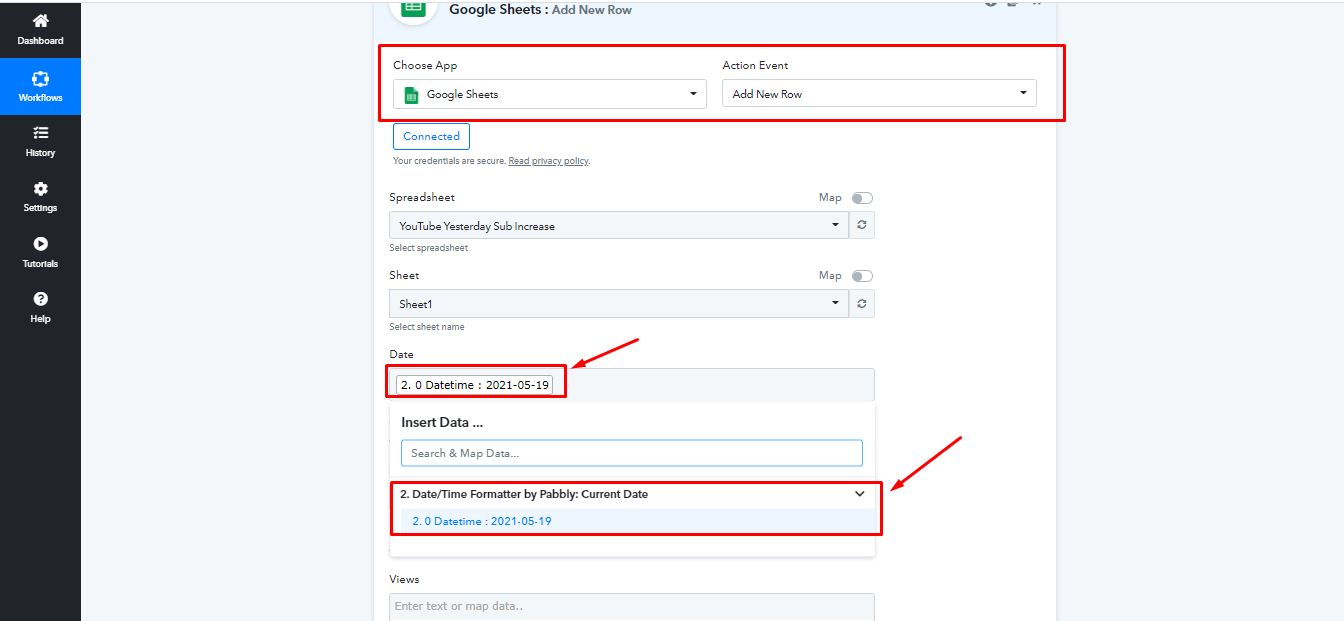Open the Choose App dropdown

(550, 94)
